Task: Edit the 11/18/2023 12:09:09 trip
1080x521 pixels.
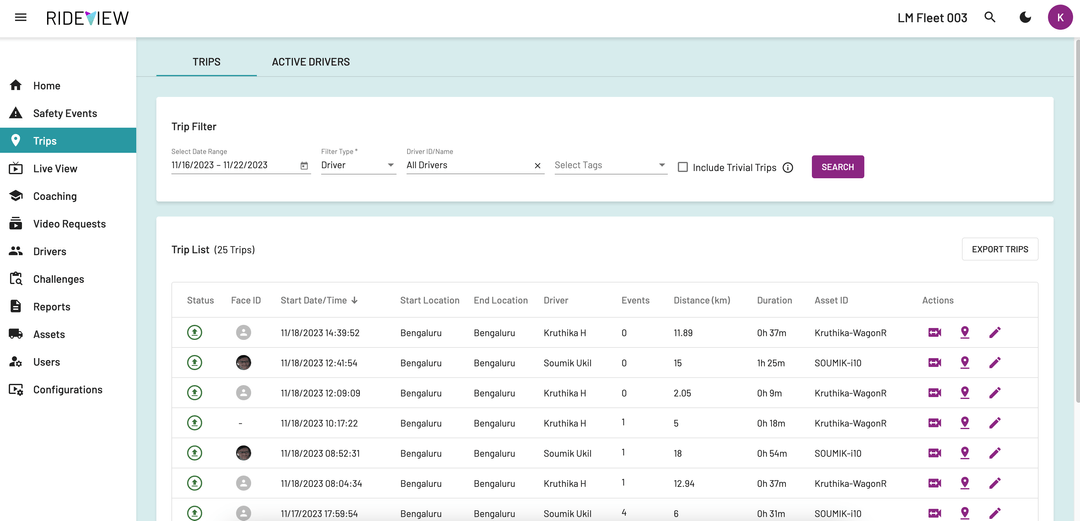Action: tap(995, 393)
